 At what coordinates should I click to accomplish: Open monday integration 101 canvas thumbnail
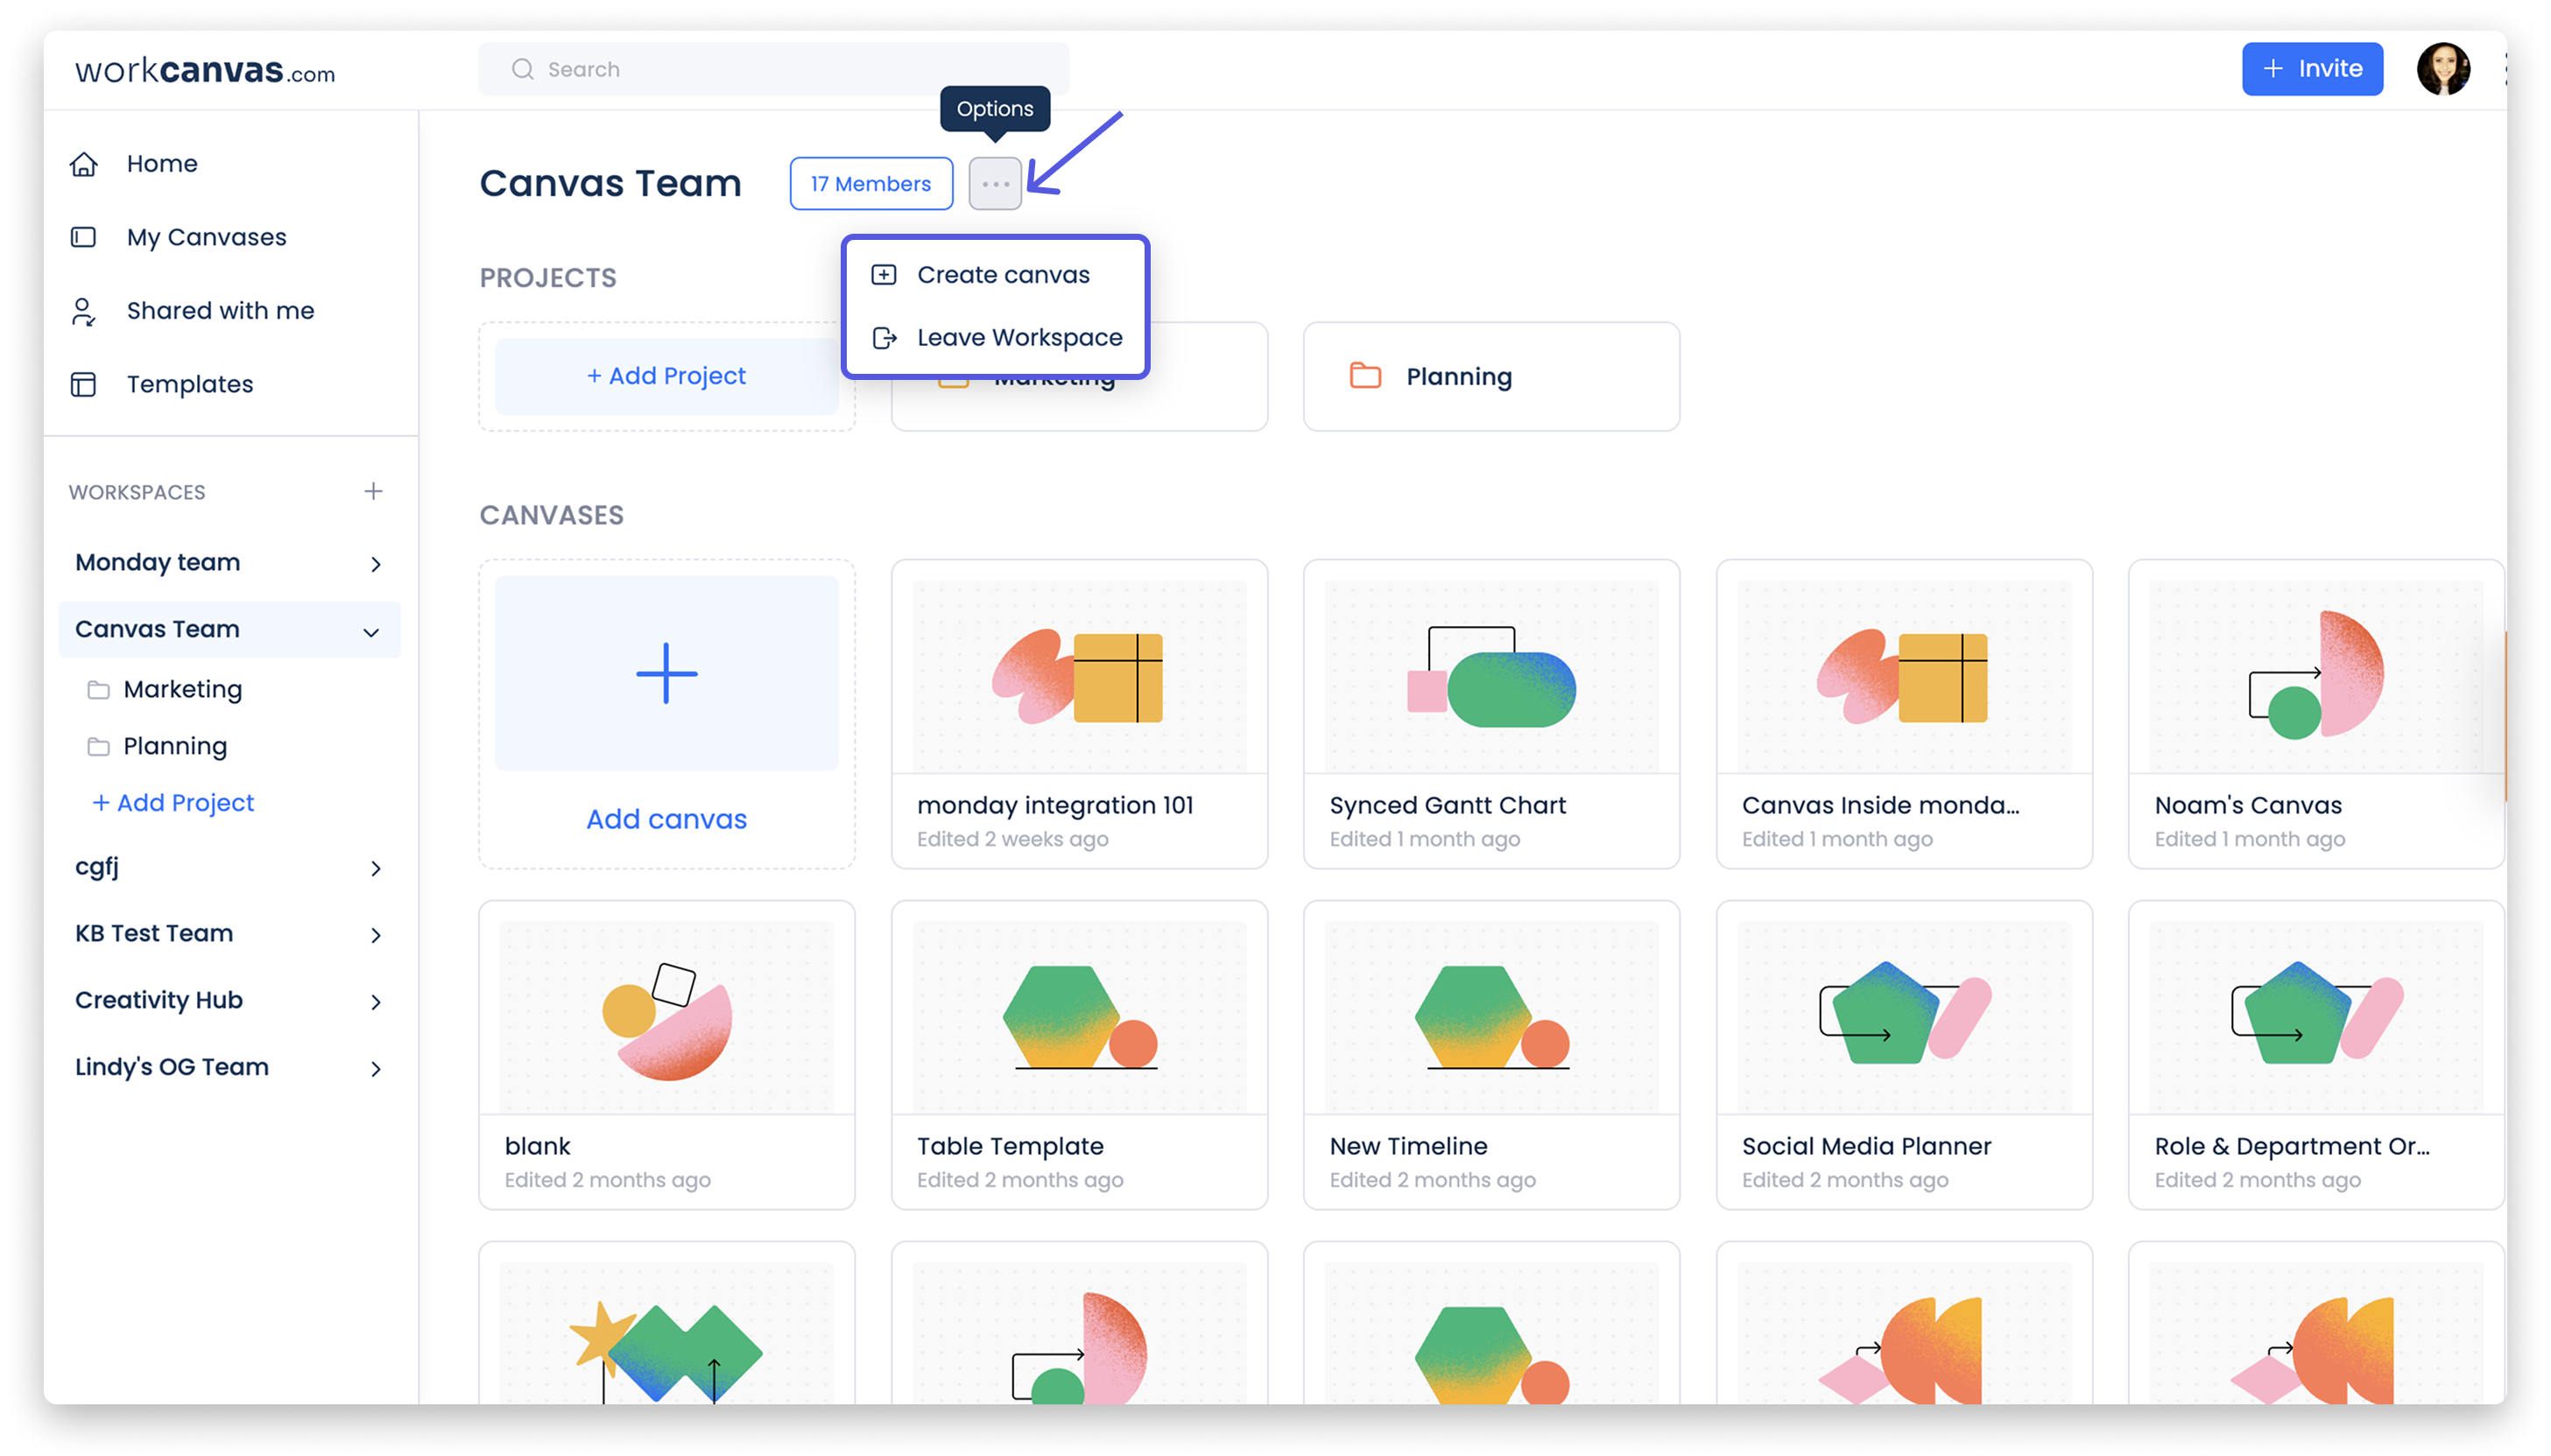(1078, 676)
